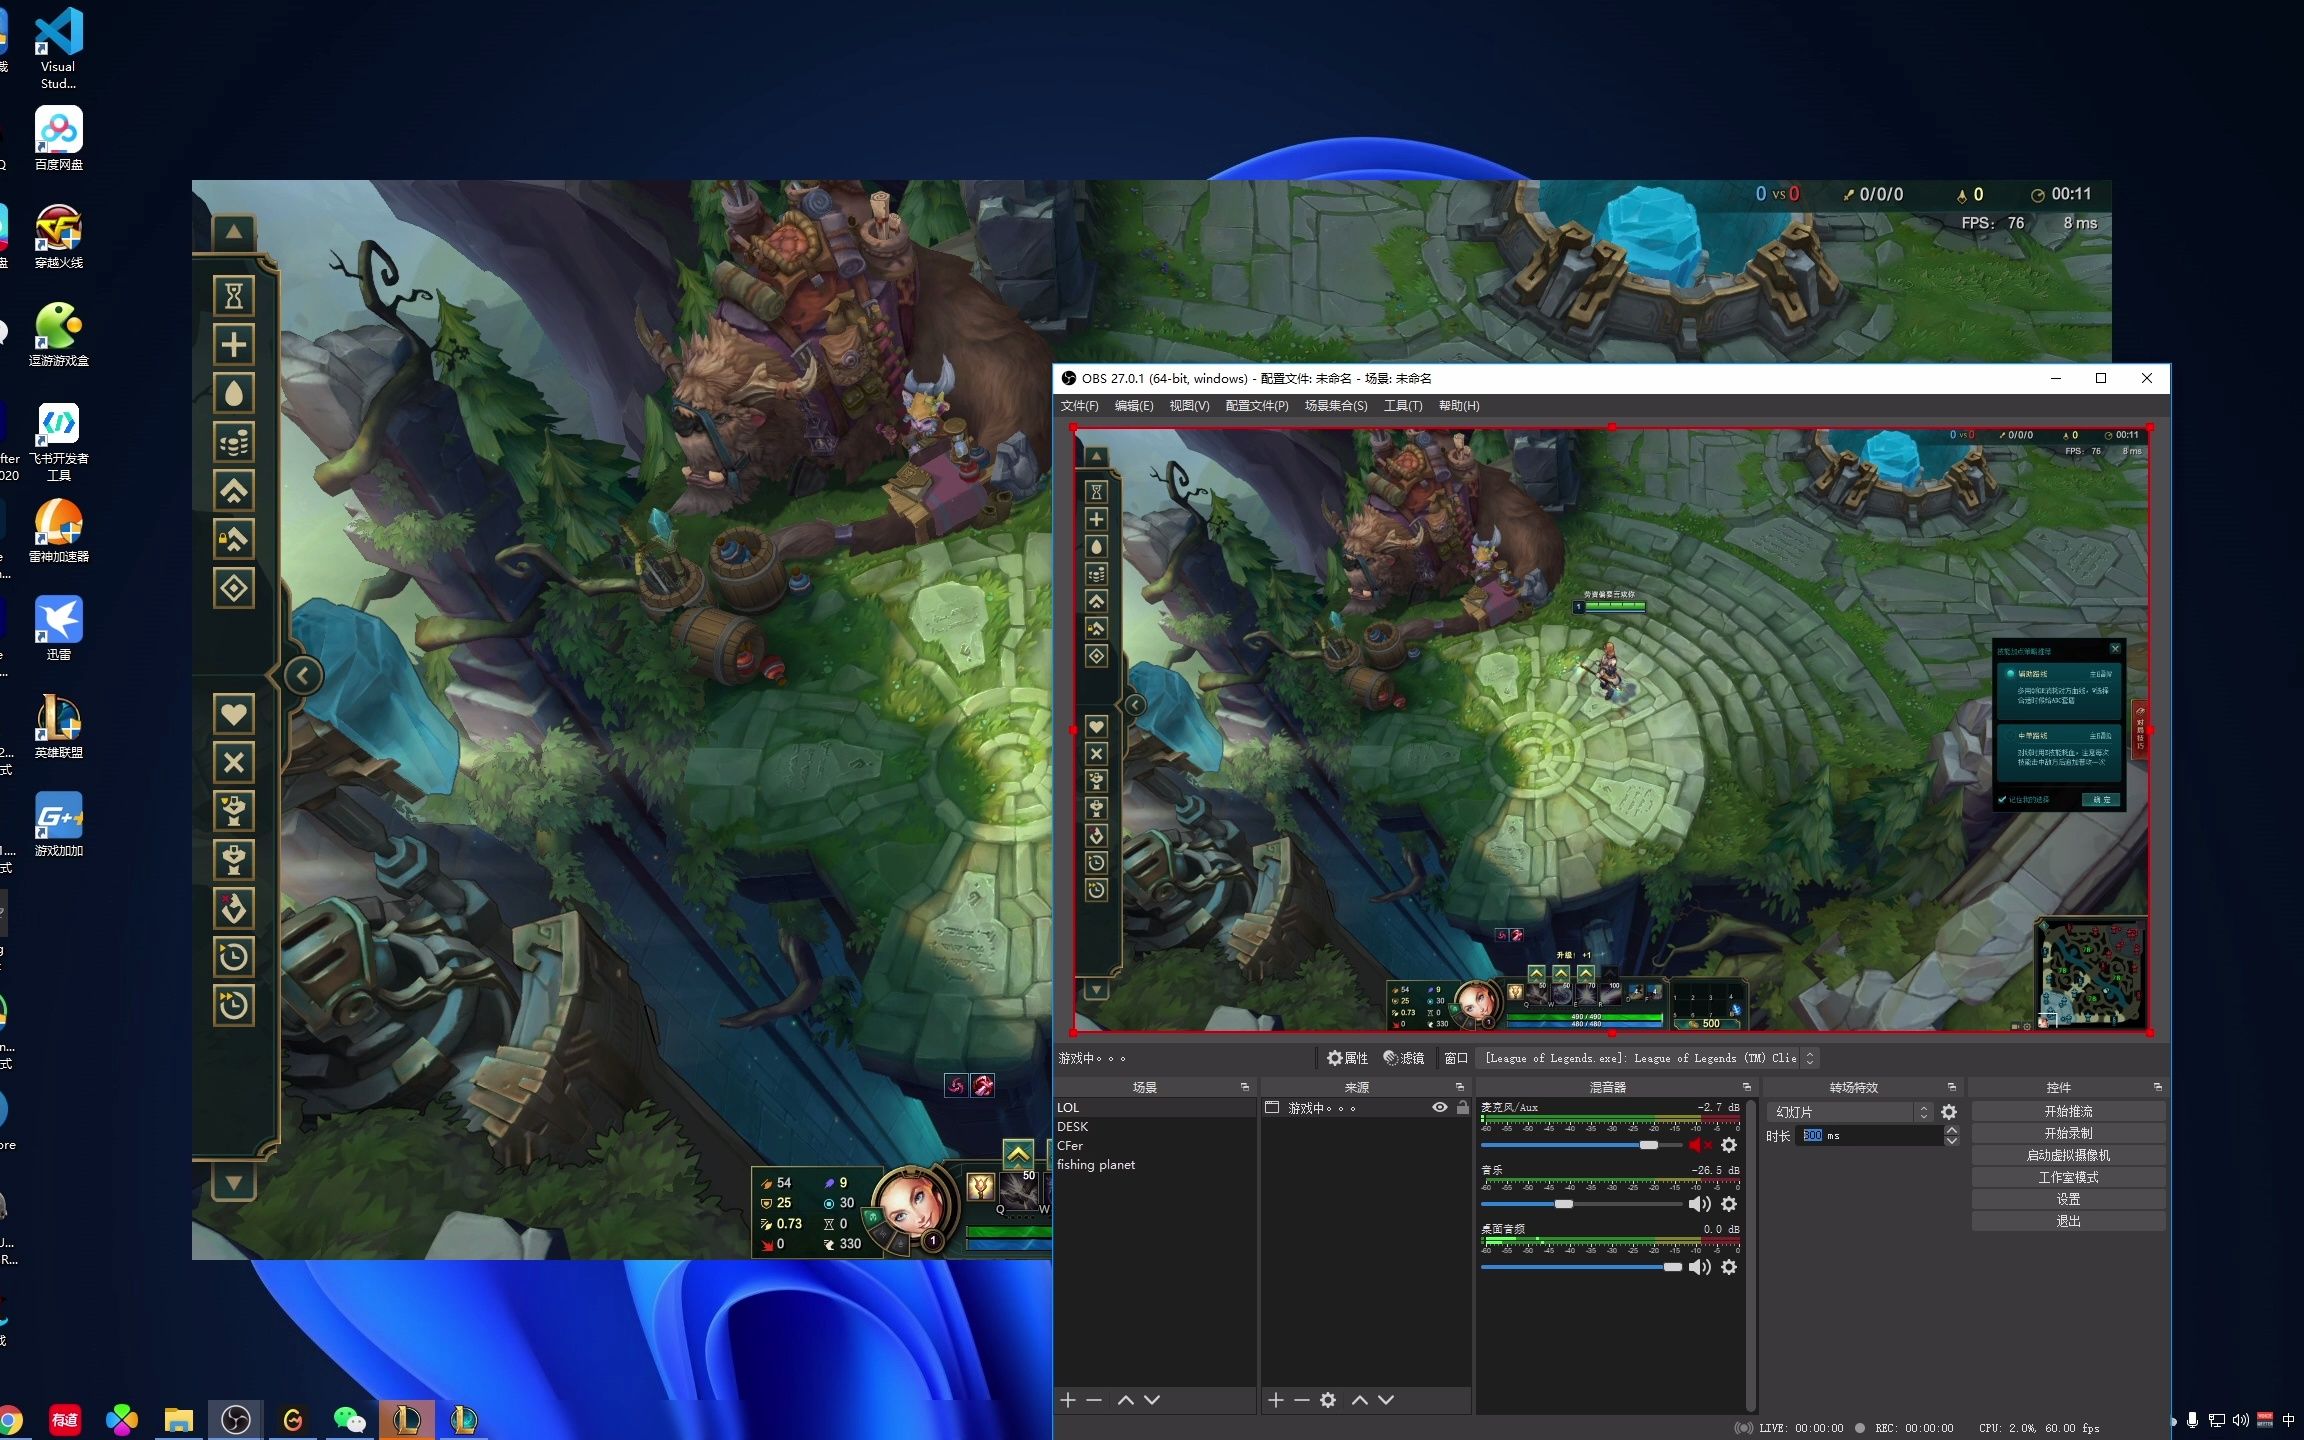Open source properties gear at sources panel bottom

(1328, 1400)
